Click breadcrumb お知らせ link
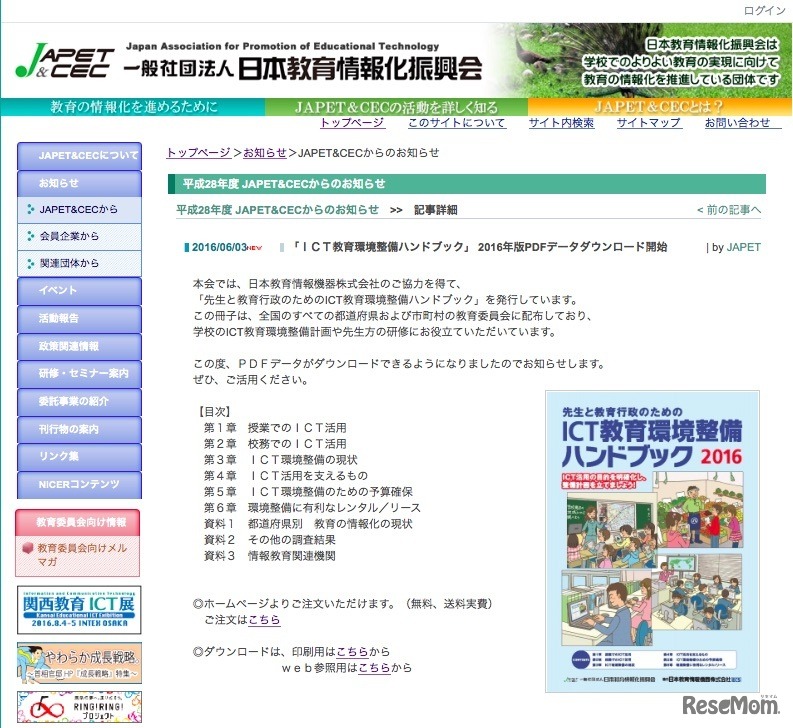 [x=265, y=153]
